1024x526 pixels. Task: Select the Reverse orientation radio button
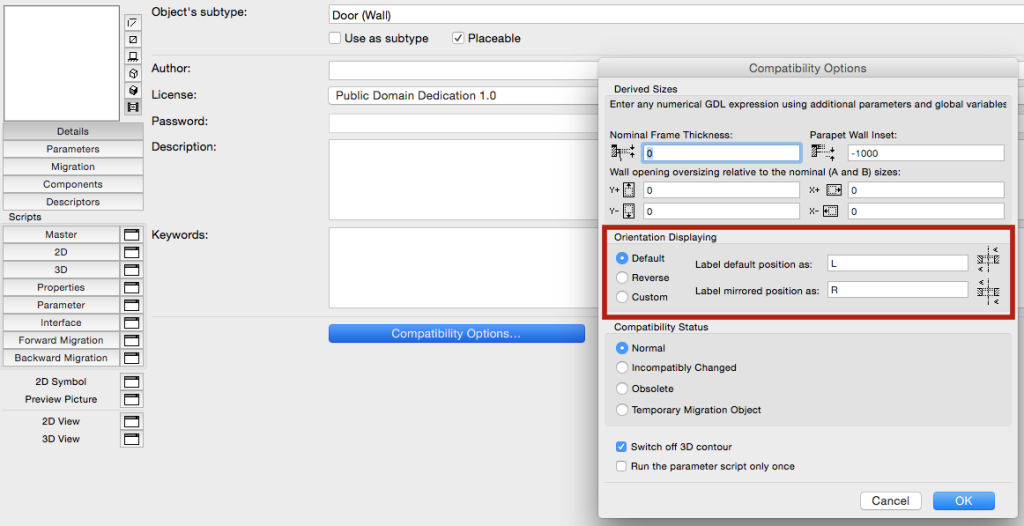point(622,278)
